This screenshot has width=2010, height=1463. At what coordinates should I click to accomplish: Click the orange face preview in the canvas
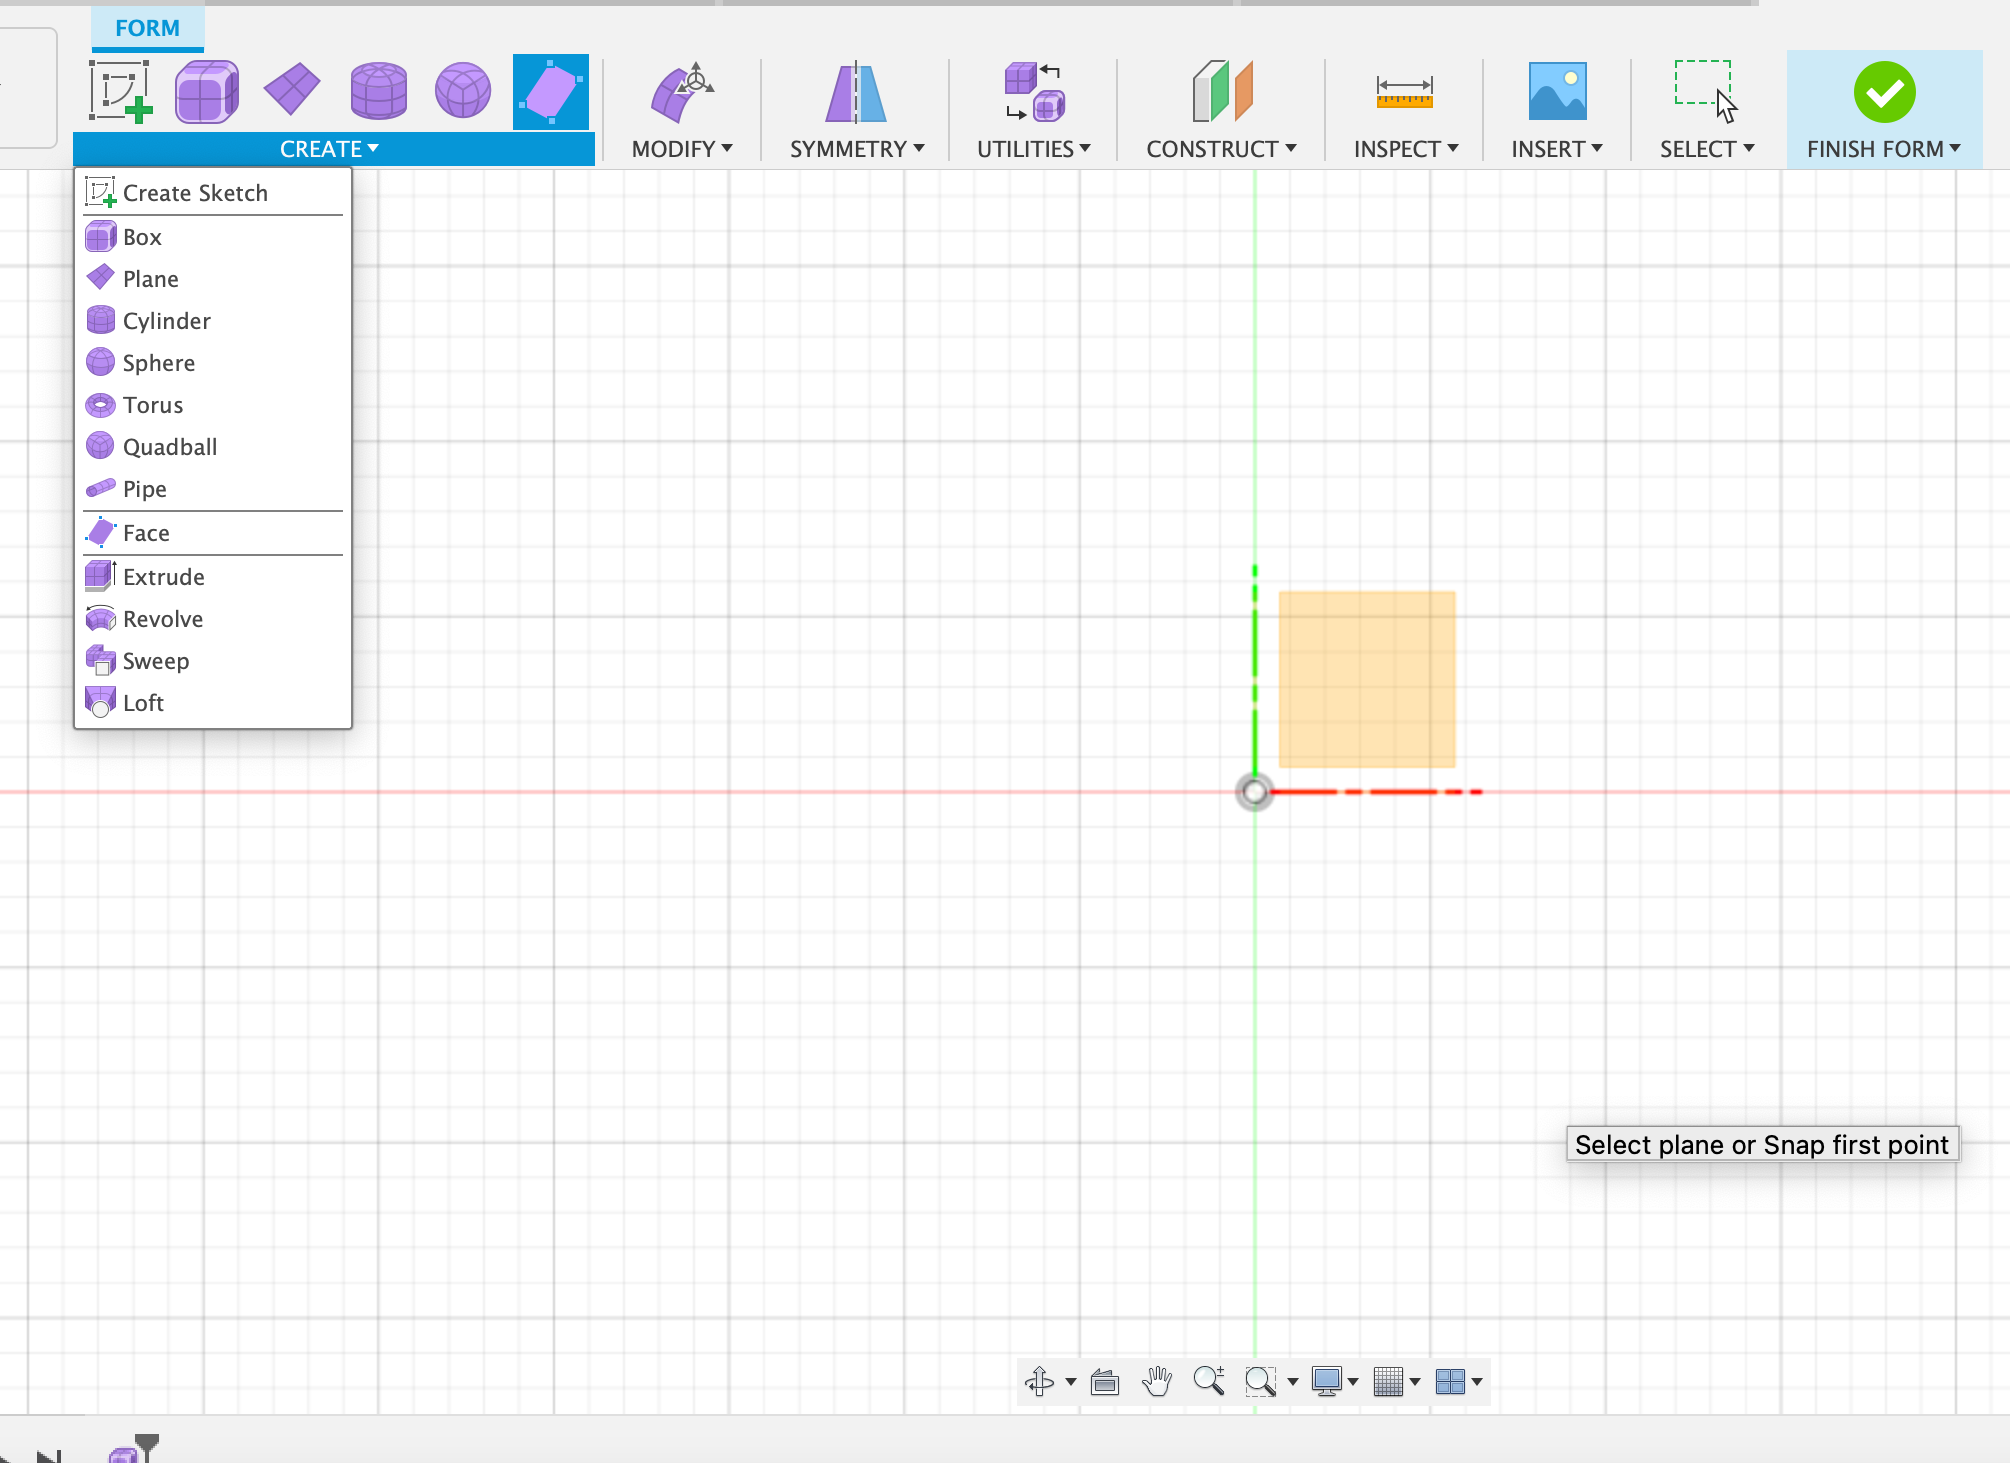pos(1367,678)
